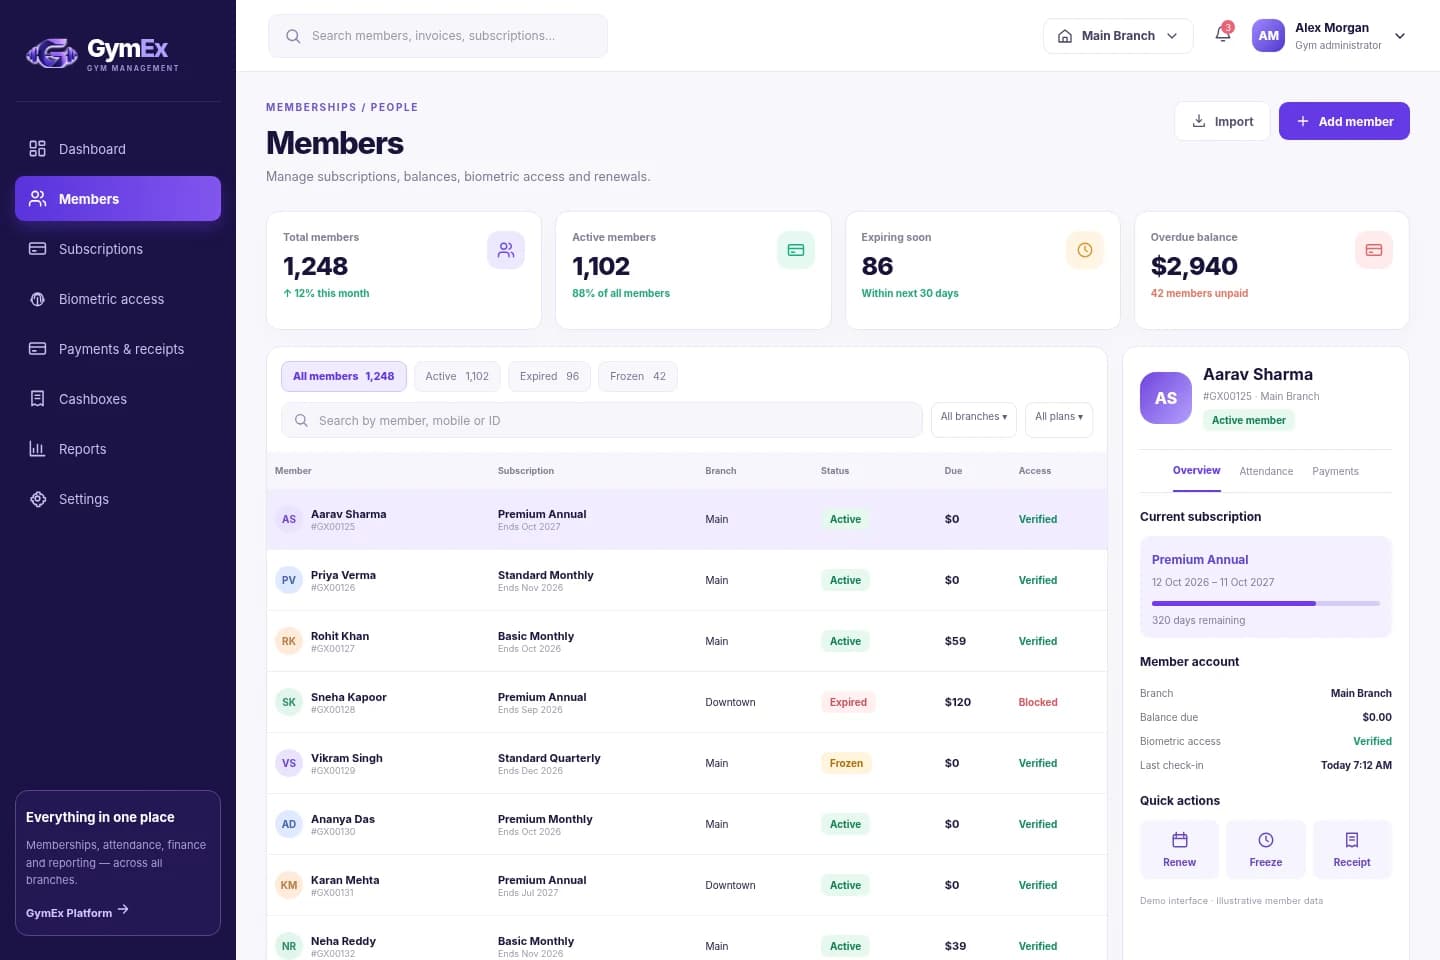1440x960 pixels.
Task: Select the Priya Verma row
Action: pyautogui.click(x=687, y=580)
